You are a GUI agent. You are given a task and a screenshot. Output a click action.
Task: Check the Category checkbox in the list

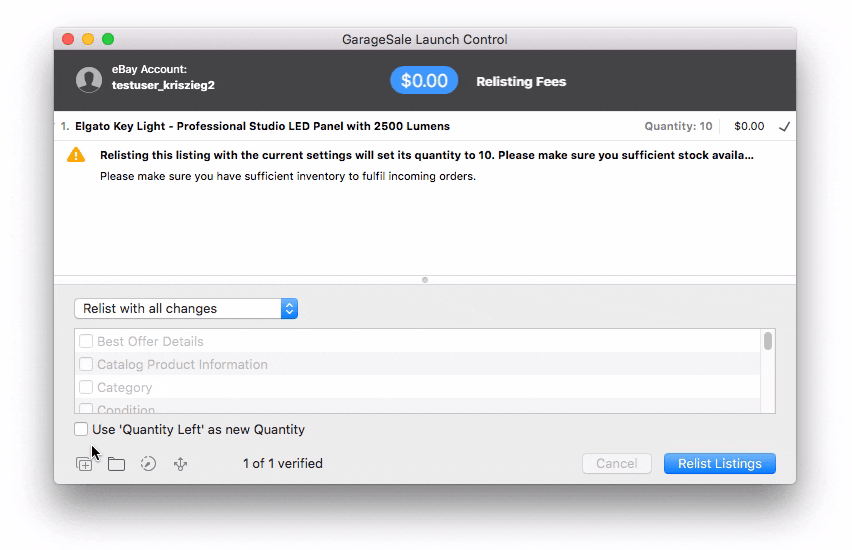86,388
